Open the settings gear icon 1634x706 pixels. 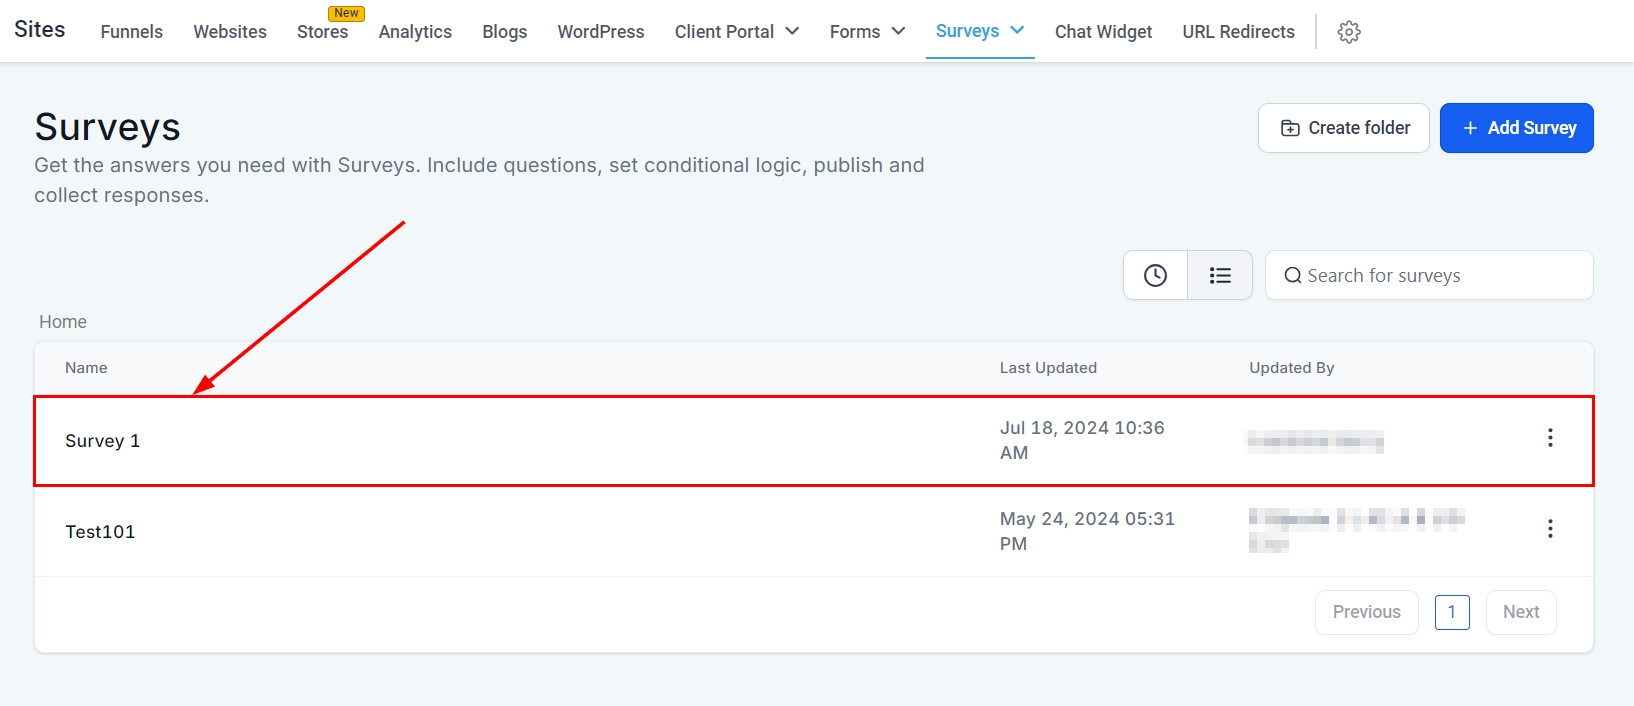[x=1349, y=32]
